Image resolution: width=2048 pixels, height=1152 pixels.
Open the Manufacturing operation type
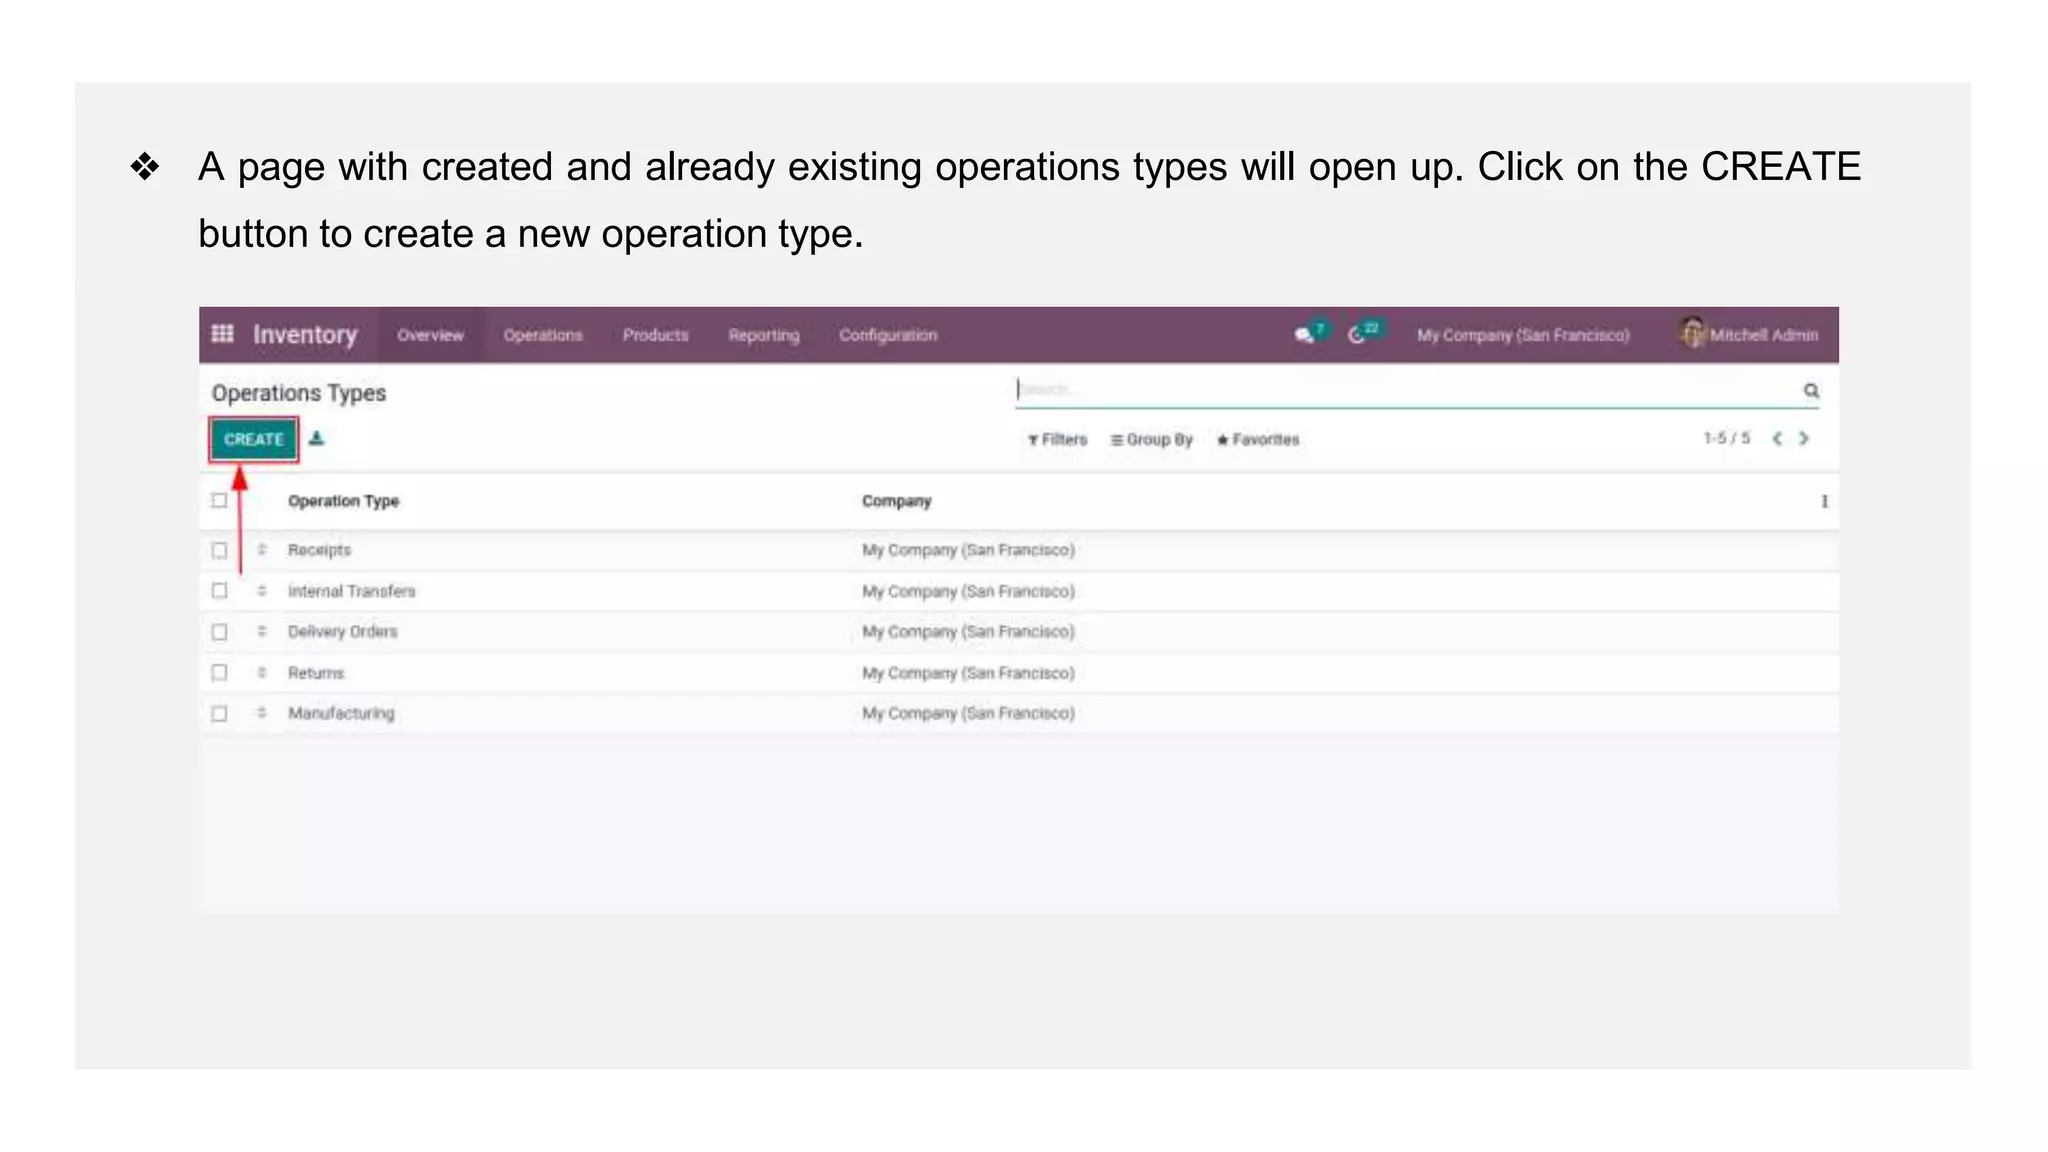pos(341,713)
